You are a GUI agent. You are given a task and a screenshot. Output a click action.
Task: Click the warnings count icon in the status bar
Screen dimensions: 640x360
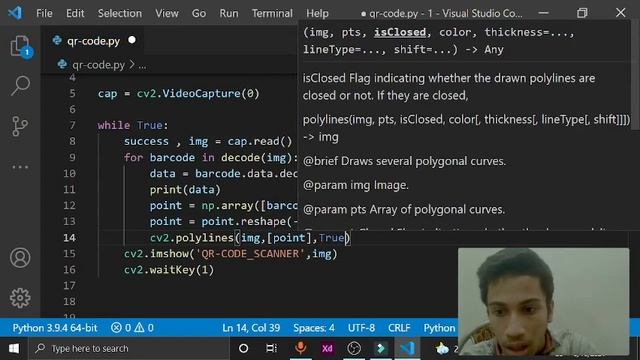139,328
